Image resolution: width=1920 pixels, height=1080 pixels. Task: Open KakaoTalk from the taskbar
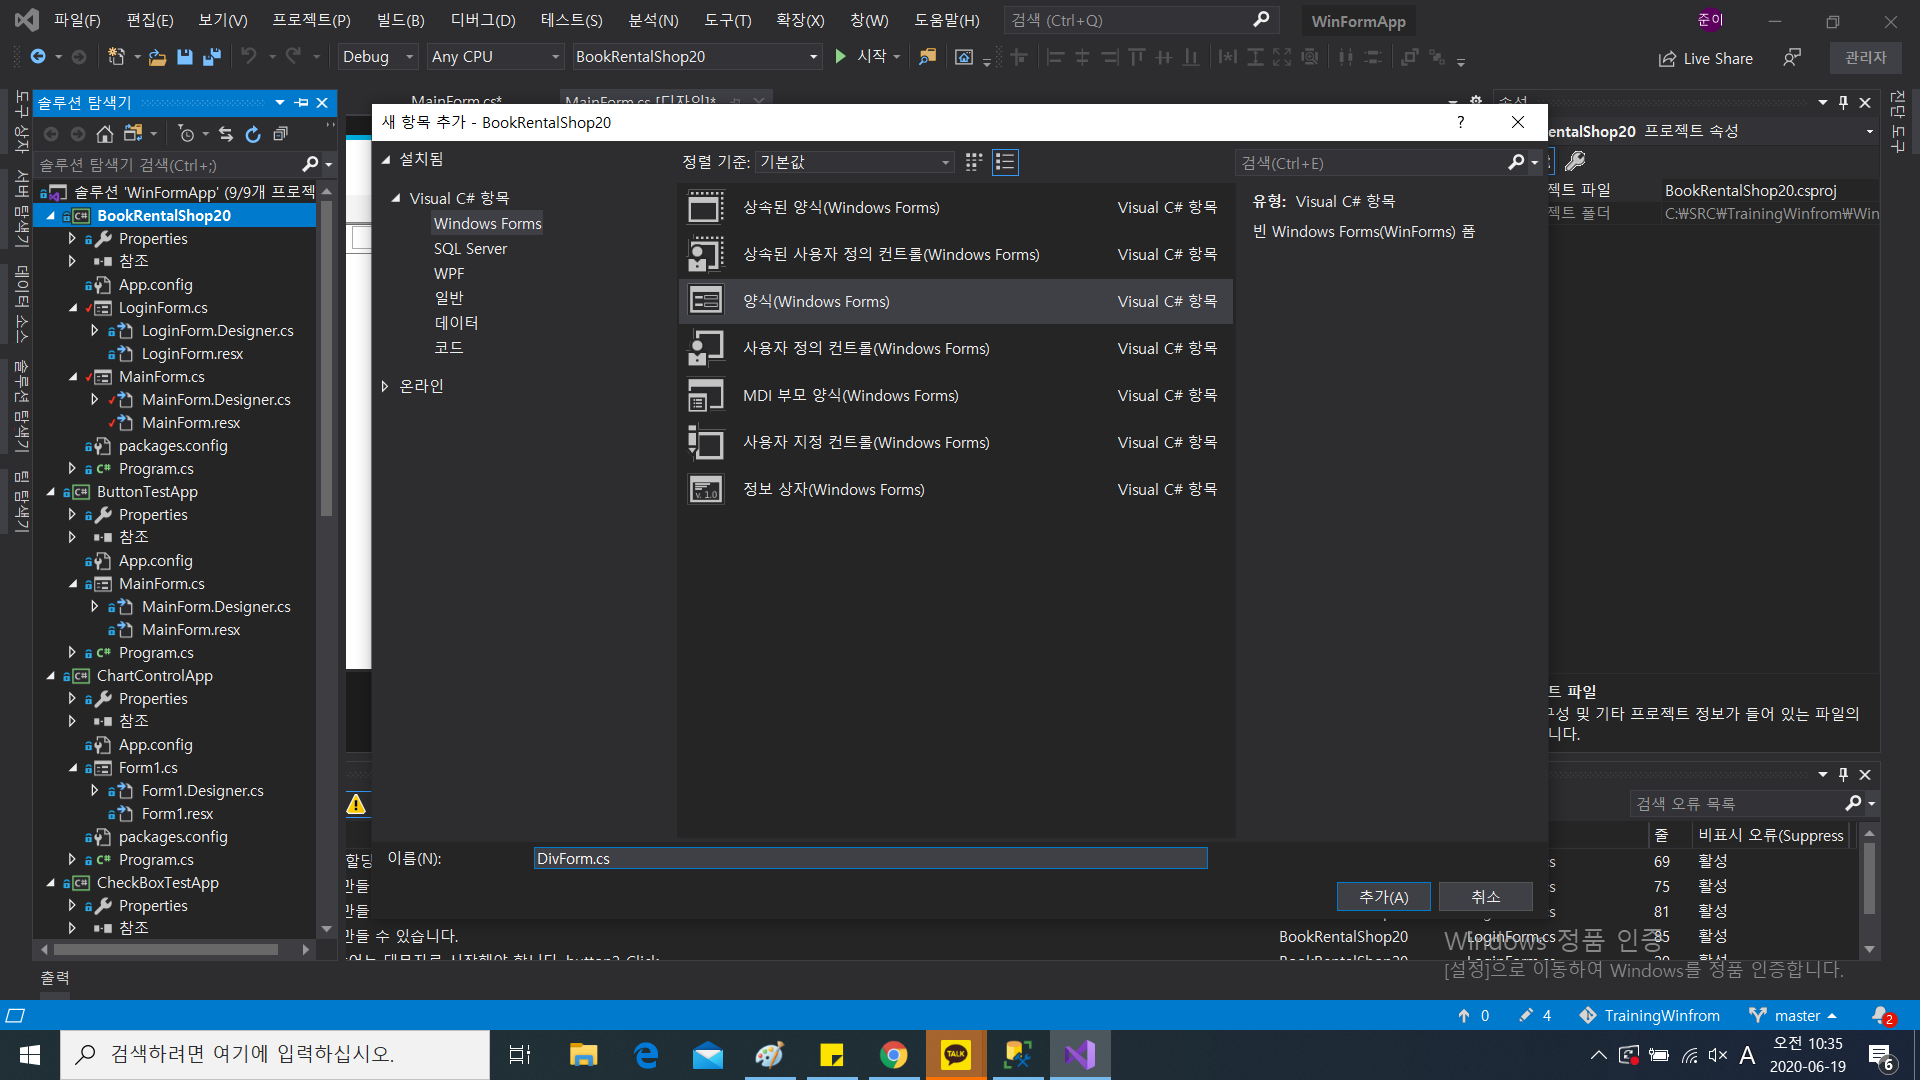(955, 1054)
